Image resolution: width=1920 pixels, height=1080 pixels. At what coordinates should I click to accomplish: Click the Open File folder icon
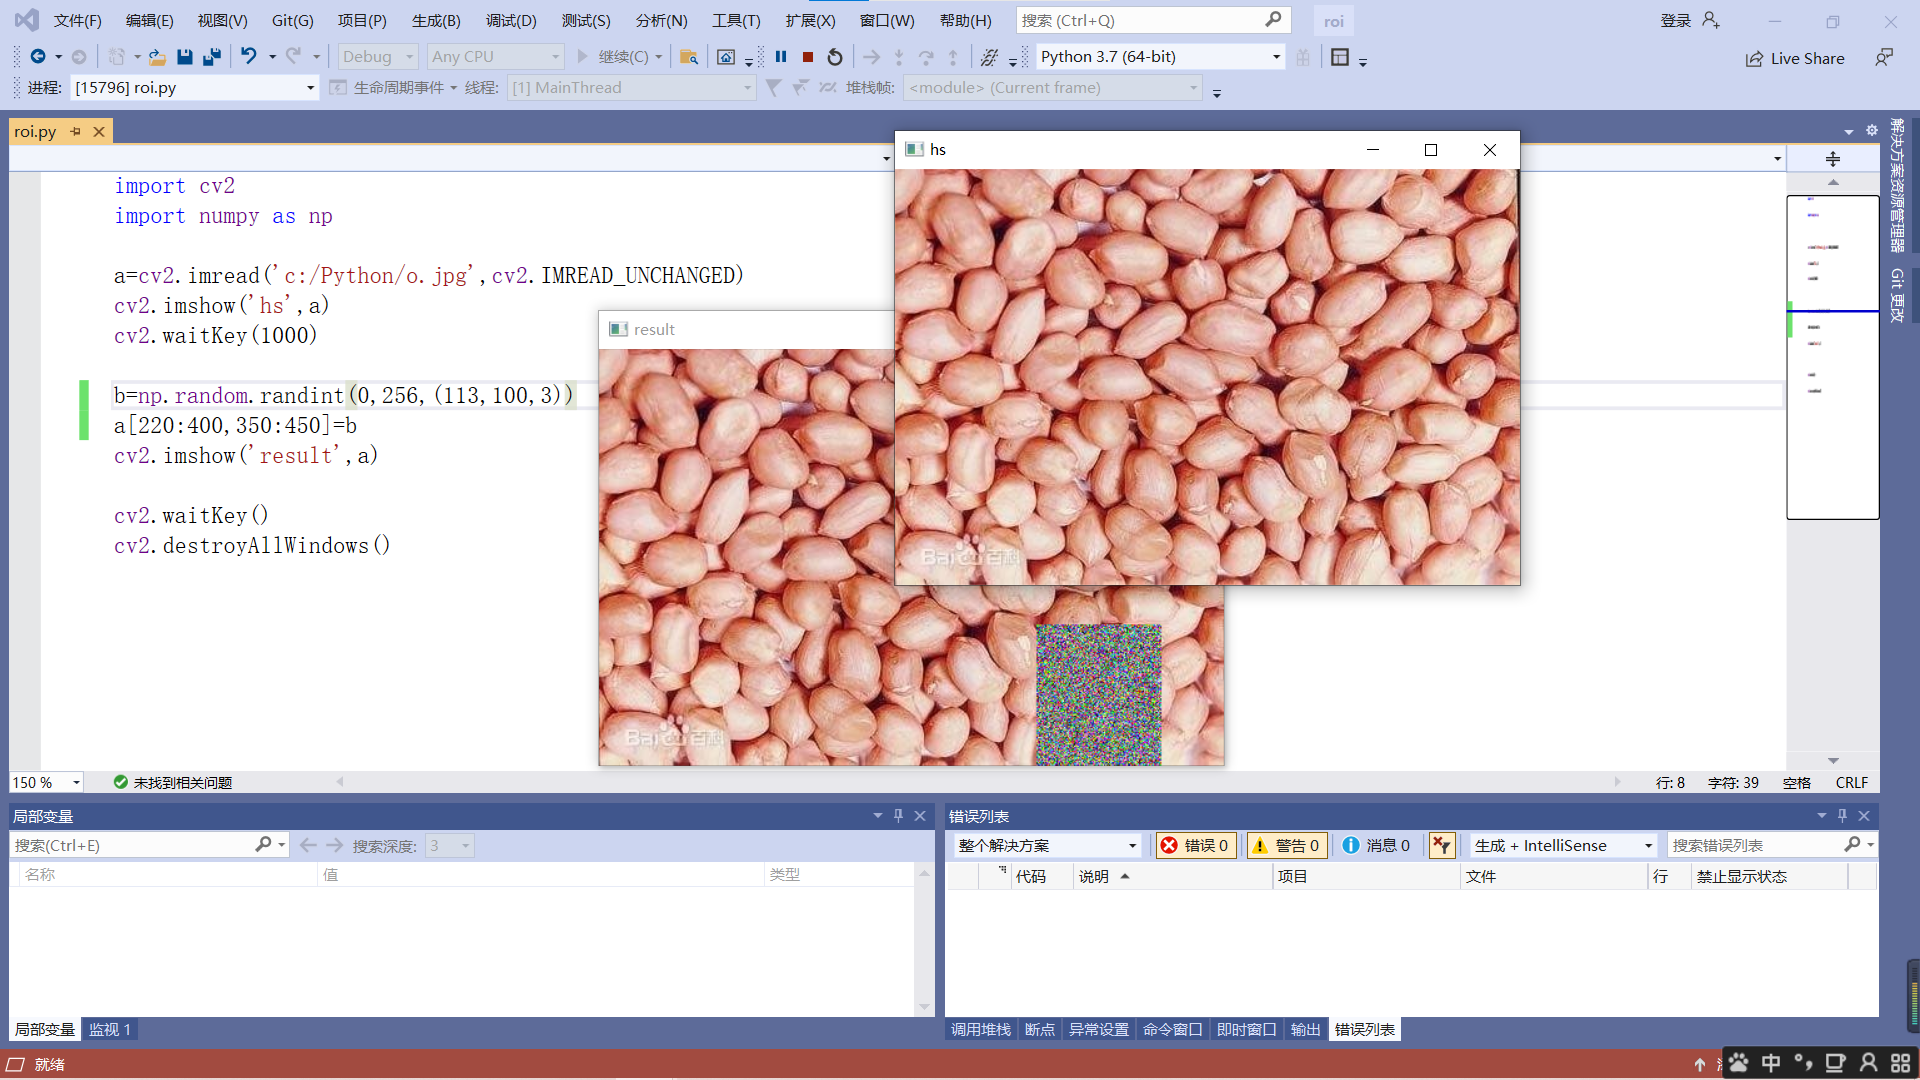click(x=157, y=57)
